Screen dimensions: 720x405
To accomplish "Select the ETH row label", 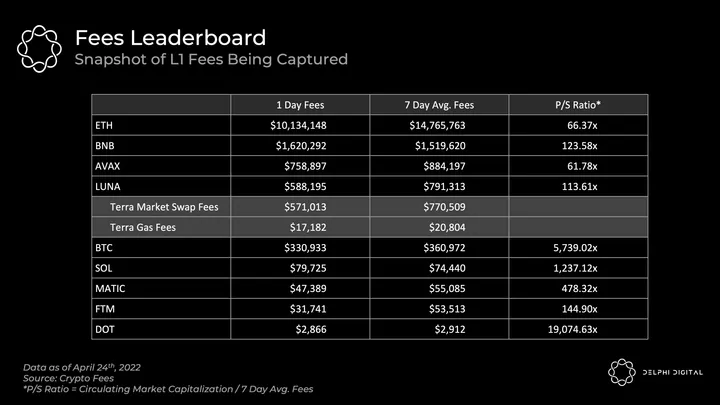I will (x=103, y=126).
